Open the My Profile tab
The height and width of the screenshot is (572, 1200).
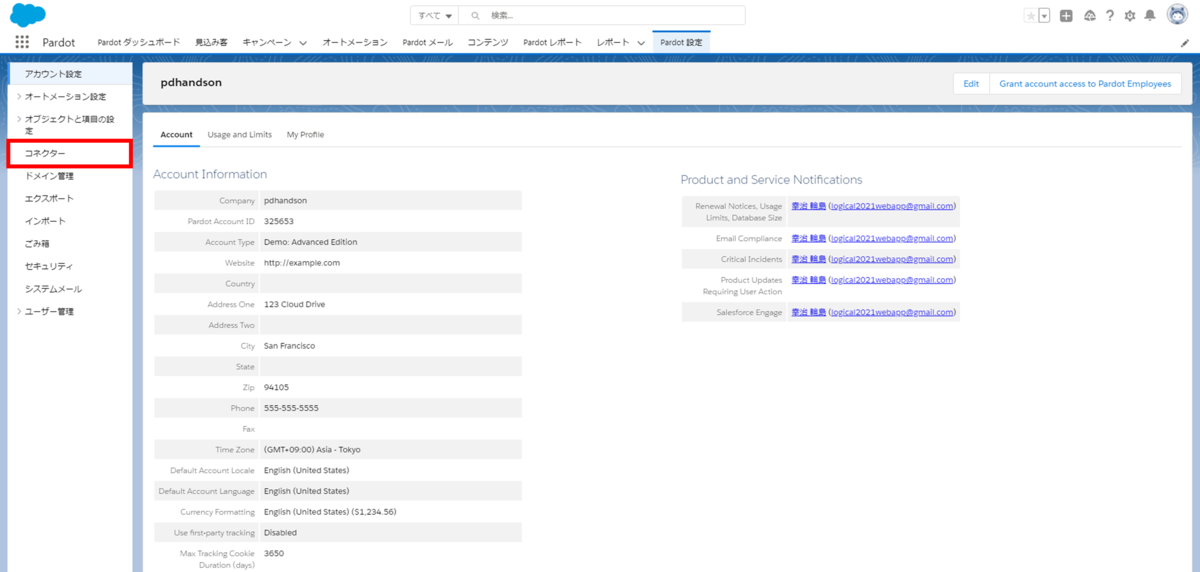pos(305,134)
